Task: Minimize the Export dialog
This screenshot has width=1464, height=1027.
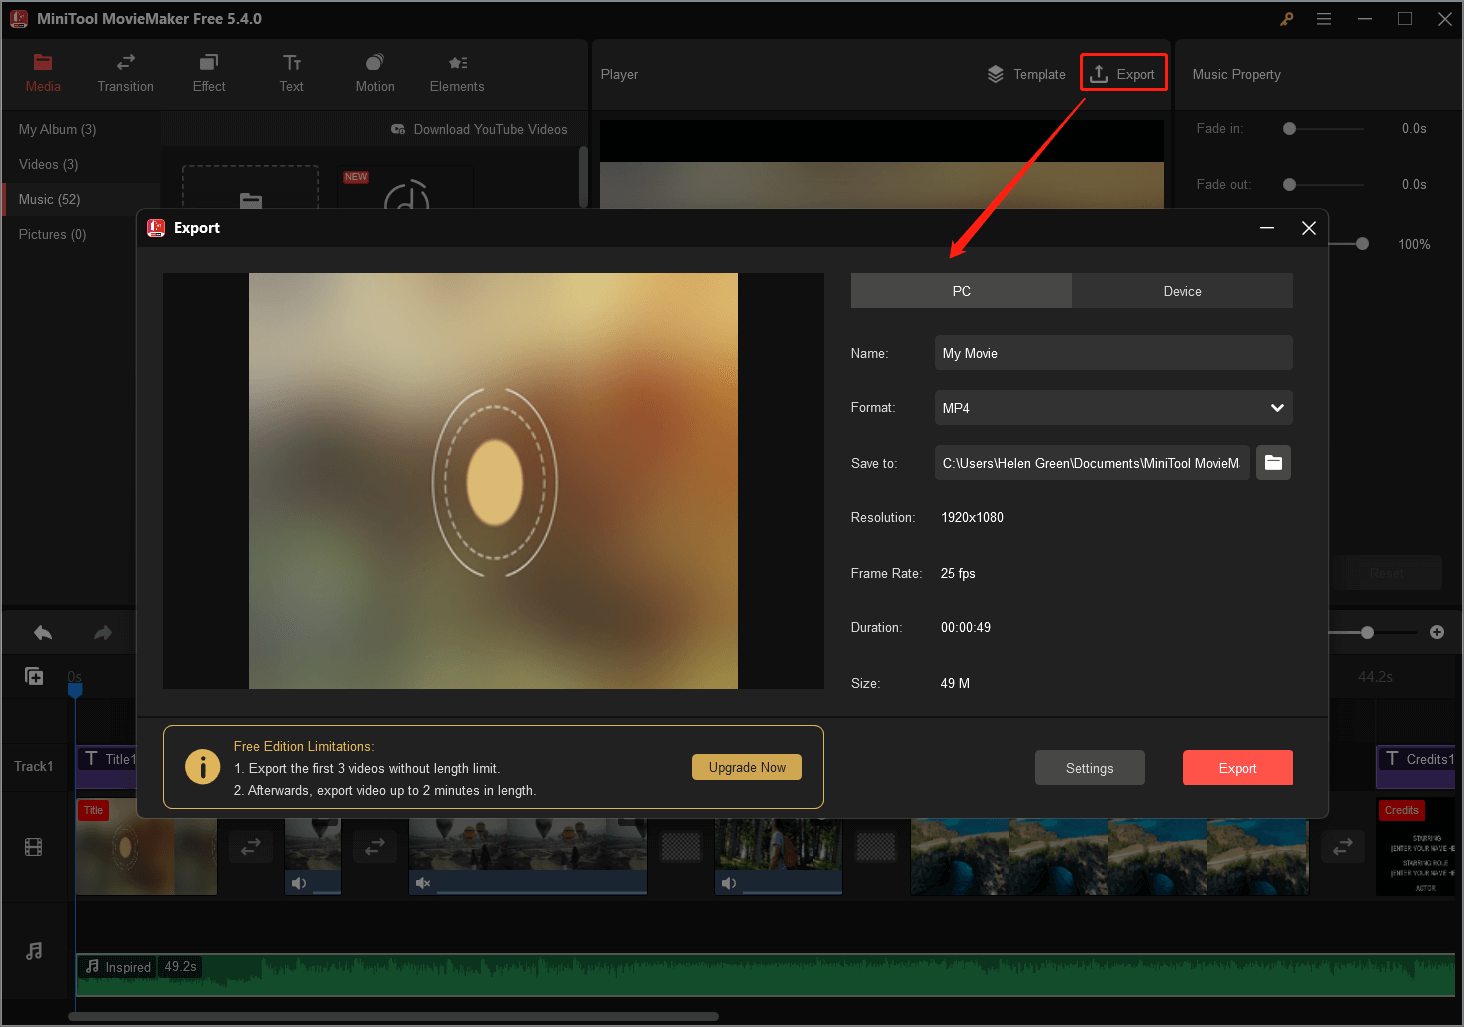Action: point(1267,228)
